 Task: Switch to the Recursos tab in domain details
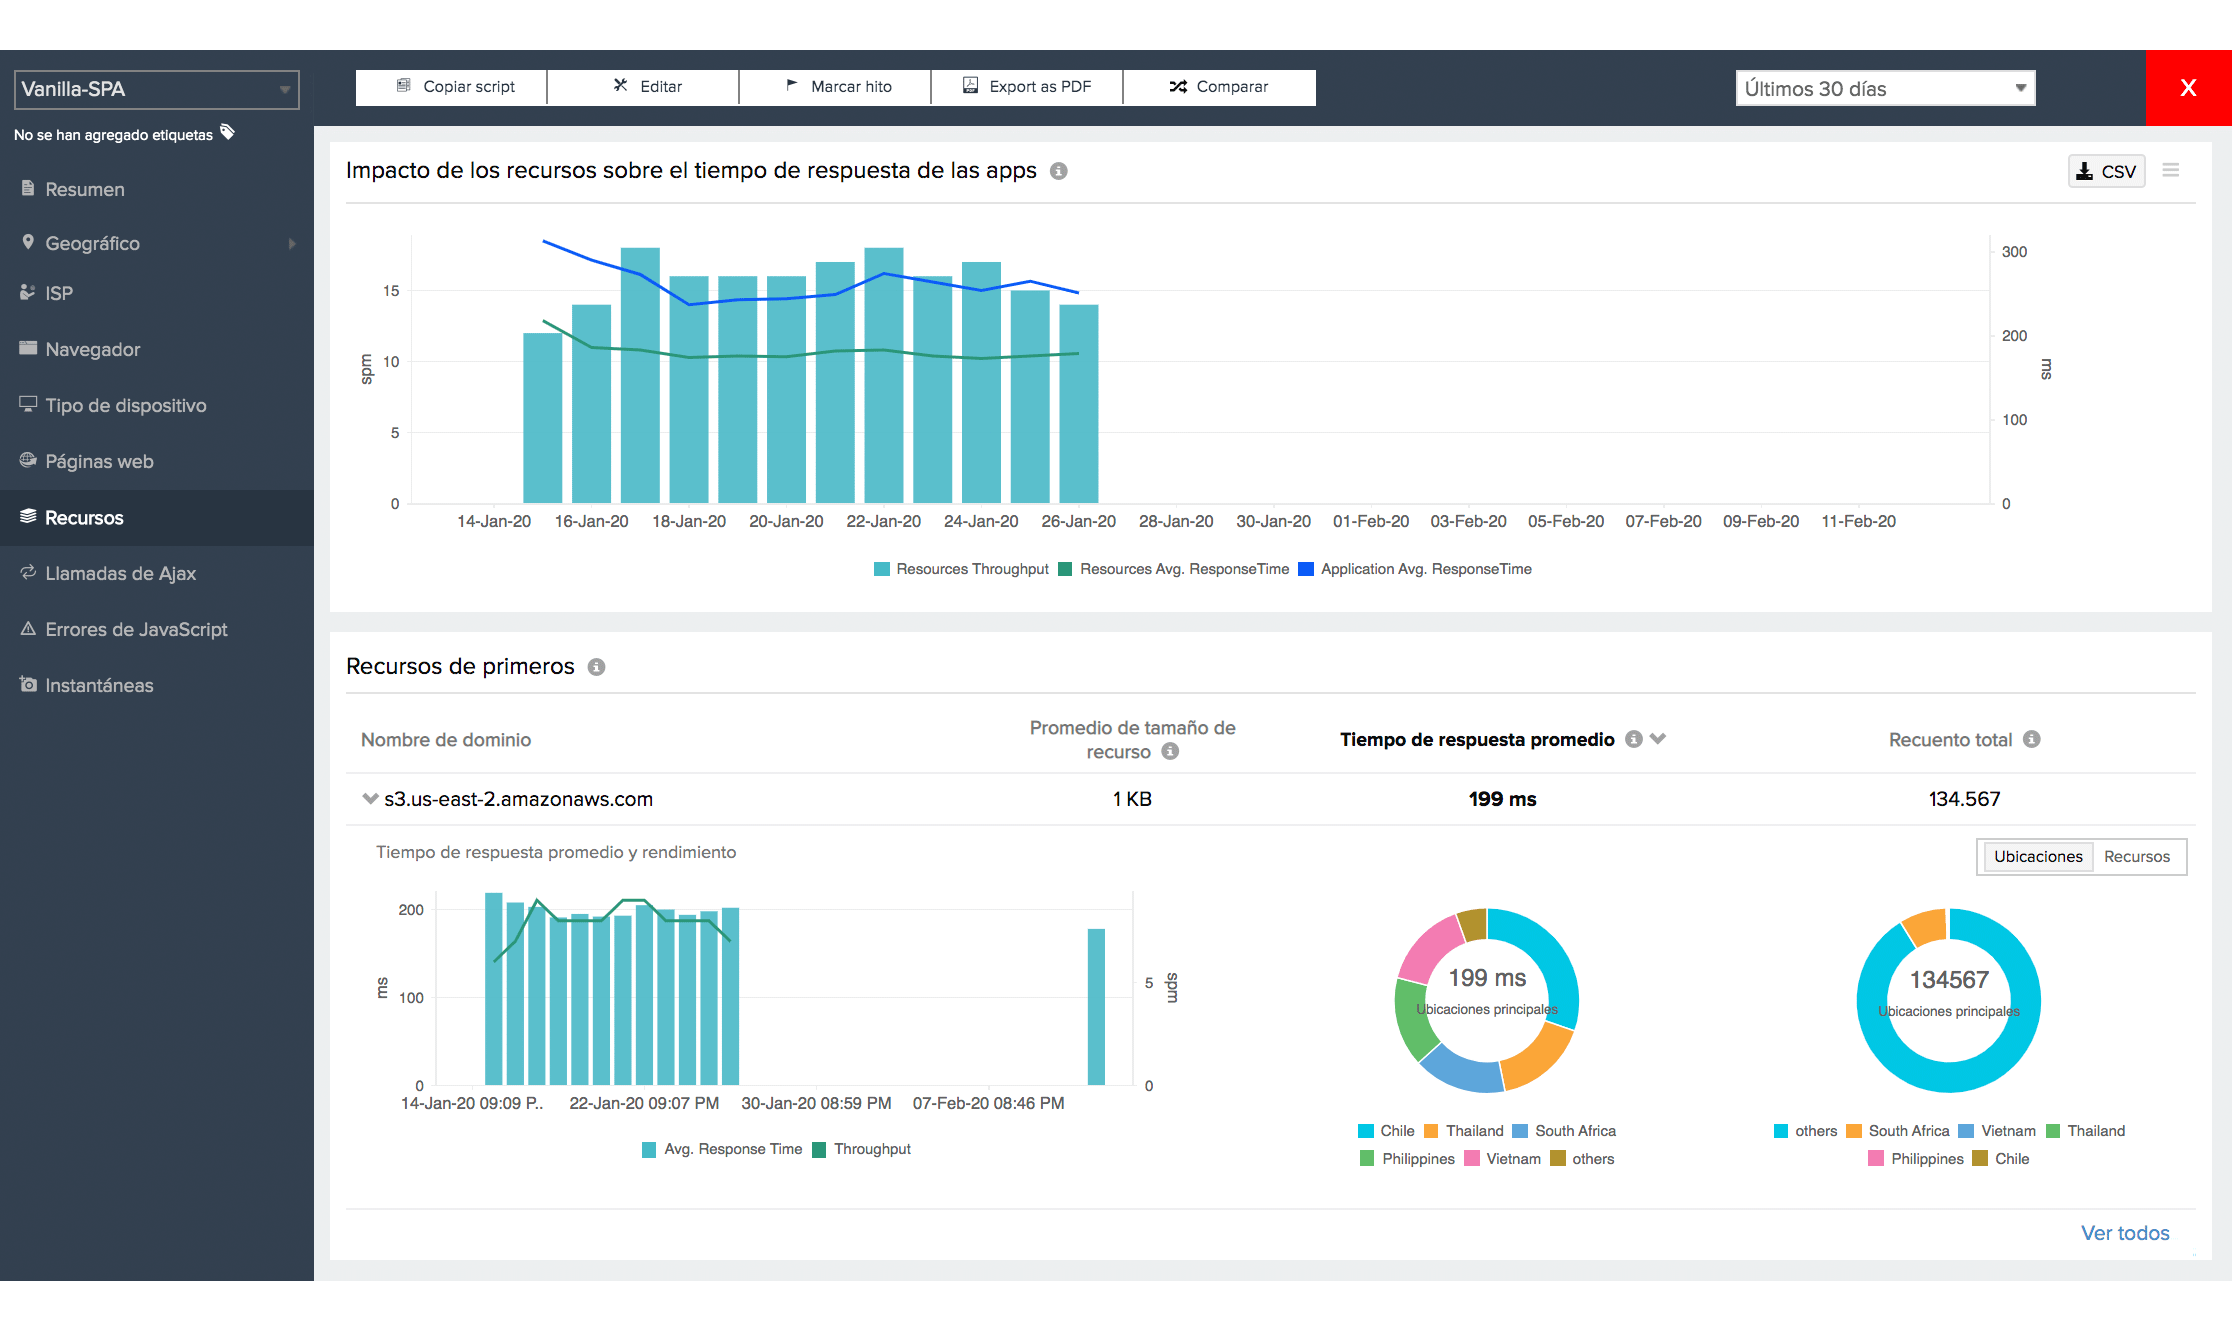click(2137, 856)
